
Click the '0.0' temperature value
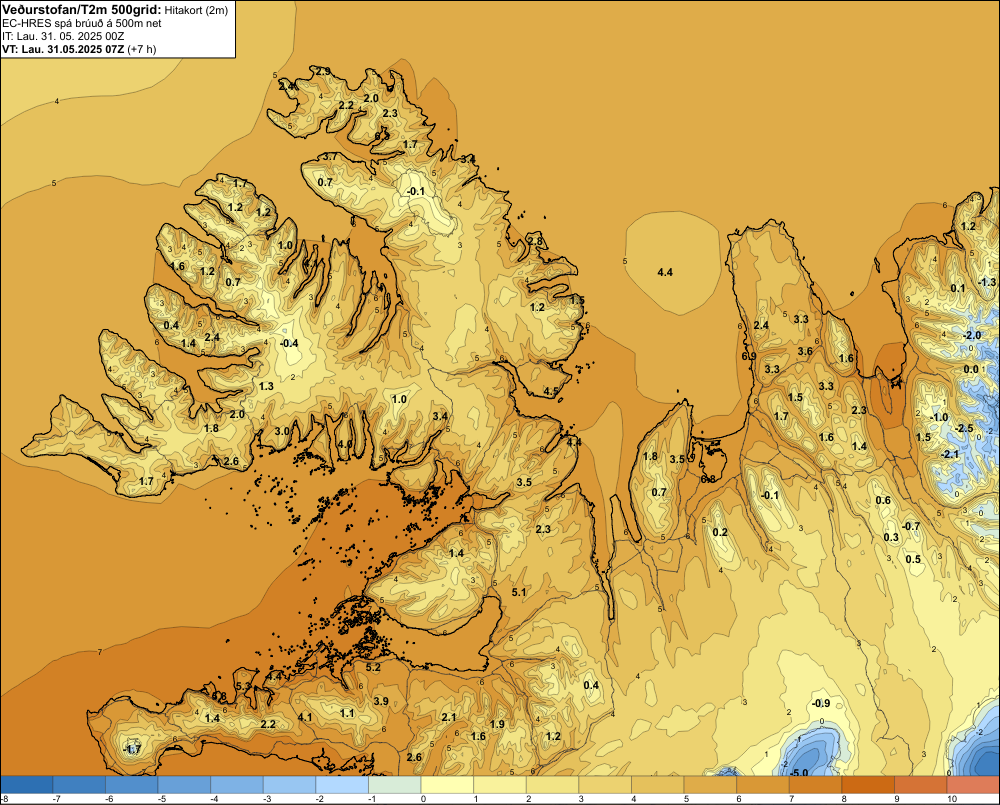tap(971, 369)
